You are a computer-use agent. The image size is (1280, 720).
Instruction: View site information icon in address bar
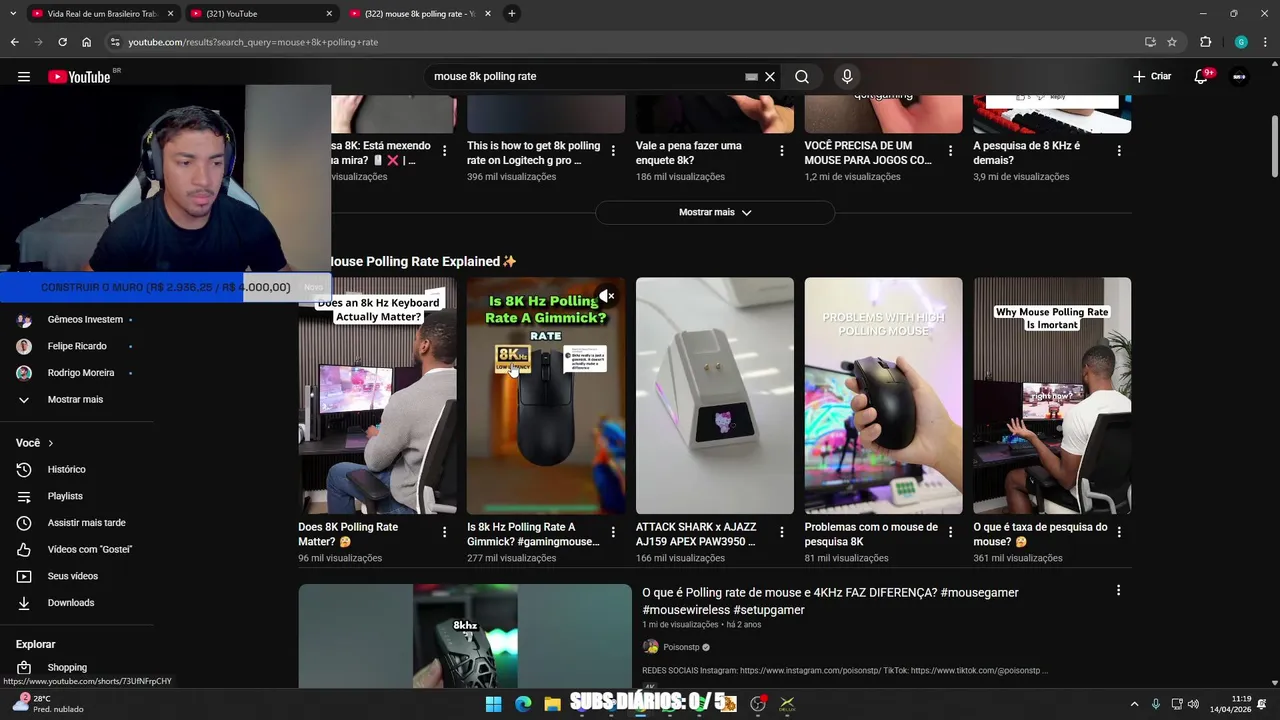pyautogui.click(x=115, y=42)
